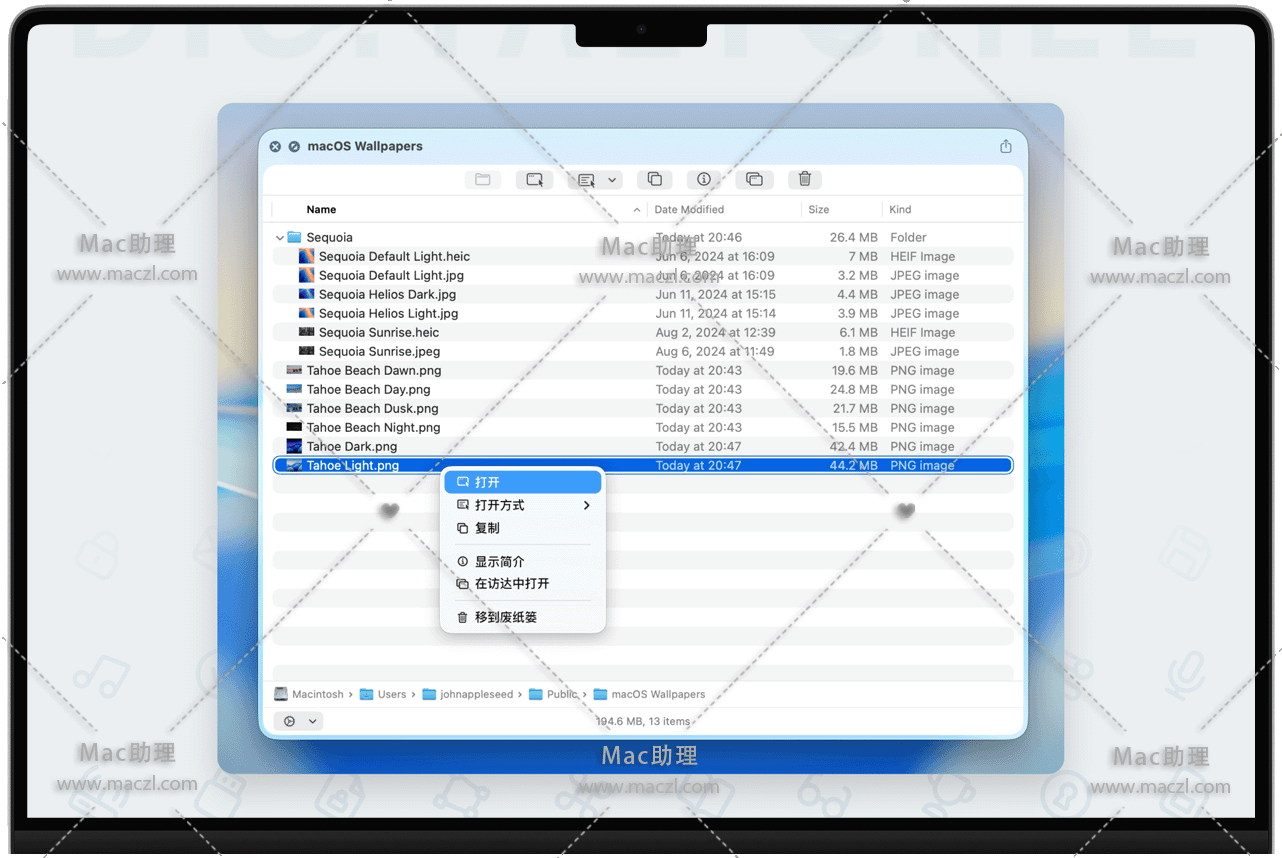Open the action menu in the status bar
This screenshot has width=1282, height=858.
298,721
